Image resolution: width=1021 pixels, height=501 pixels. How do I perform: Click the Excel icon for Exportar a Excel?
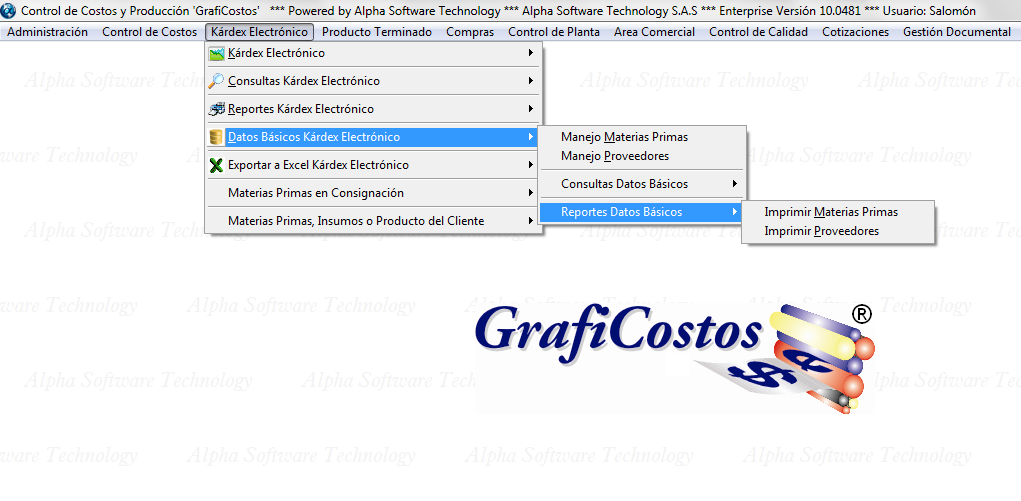[x=217, y=165]
